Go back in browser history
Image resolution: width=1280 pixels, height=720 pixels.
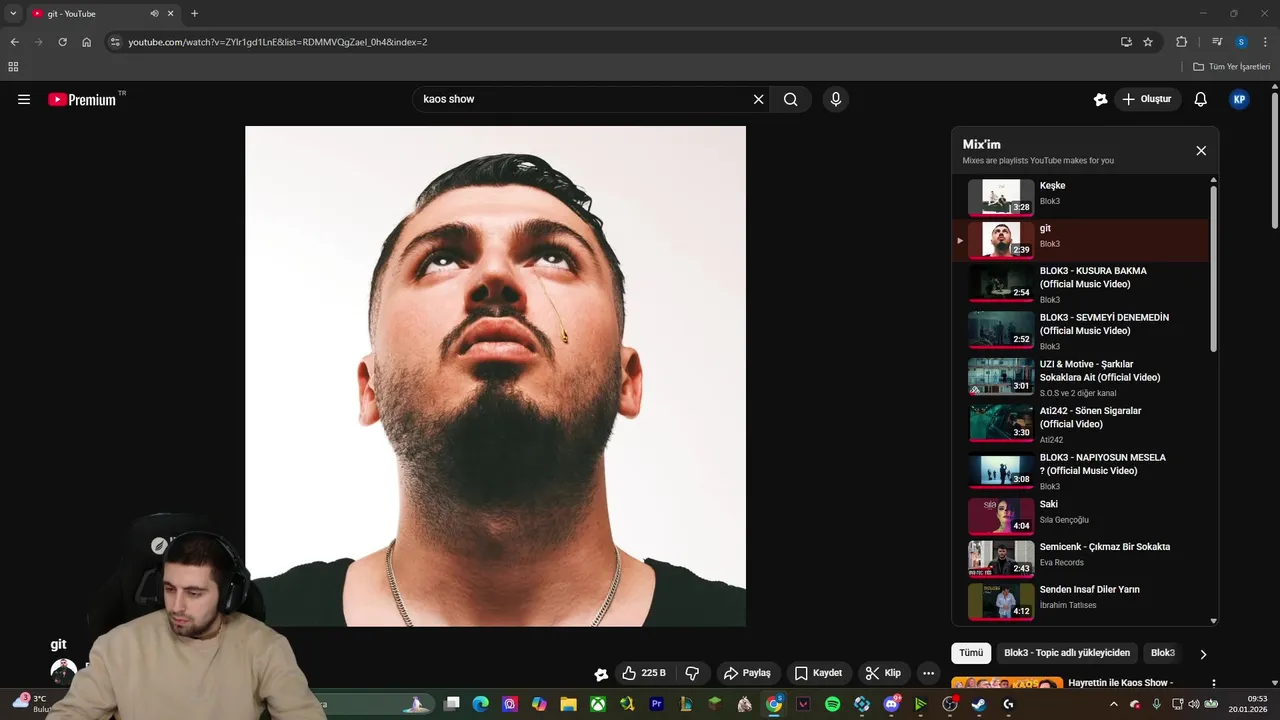point(14,42)
